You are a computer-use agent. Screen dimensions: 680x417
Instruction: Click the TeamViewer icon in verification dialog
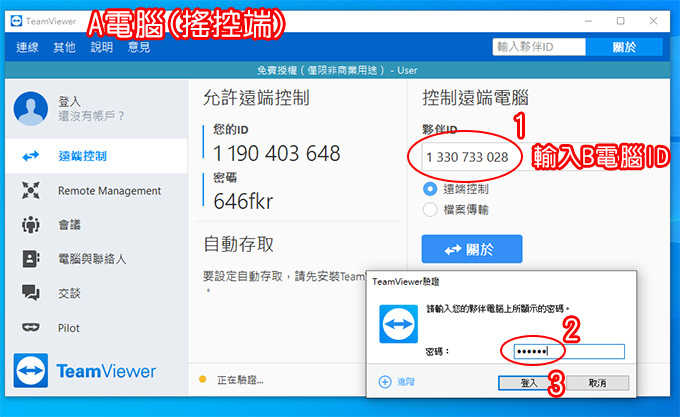[x=399, y=324]
